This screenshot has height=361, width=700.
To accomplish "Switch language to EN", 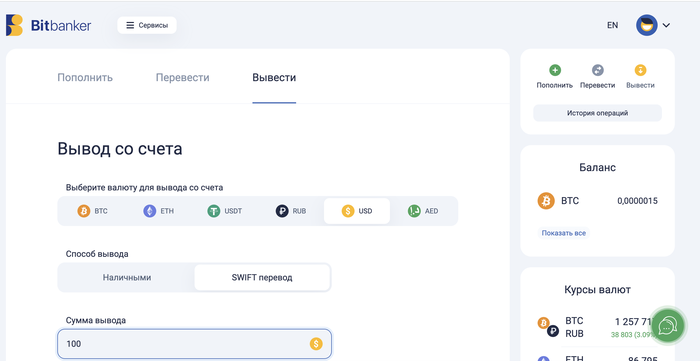I will (612, 25).
